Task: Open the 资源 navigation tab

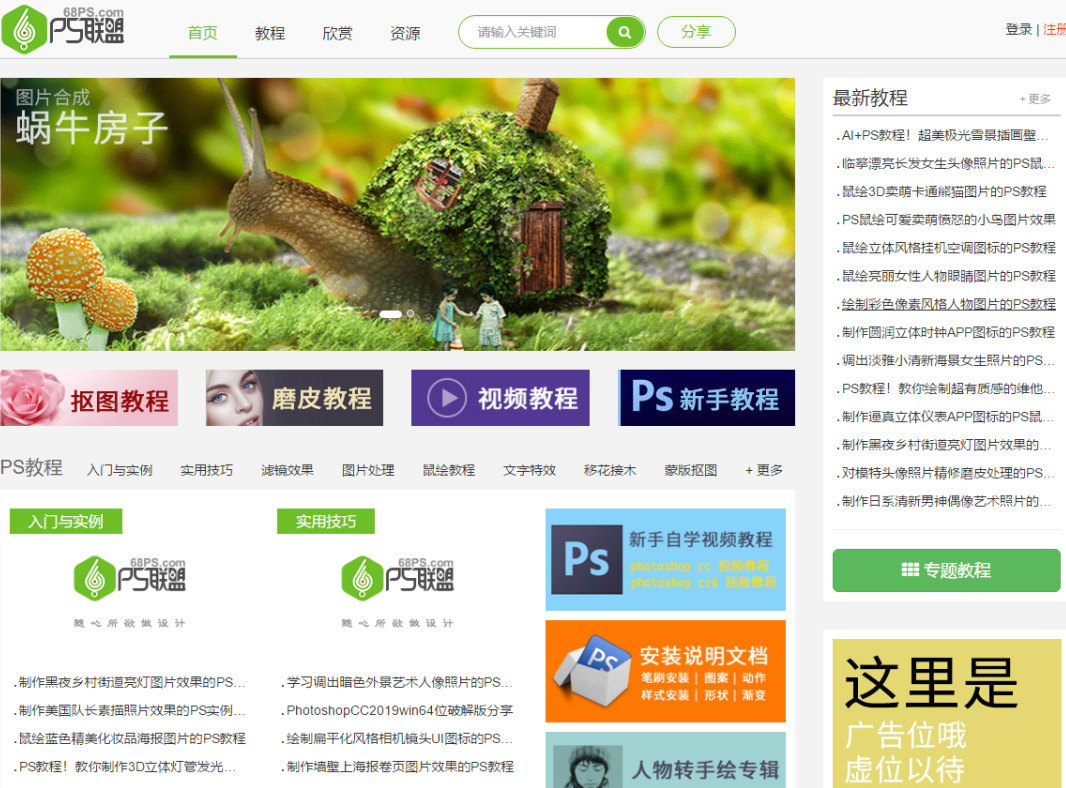Action: [405, 33]
